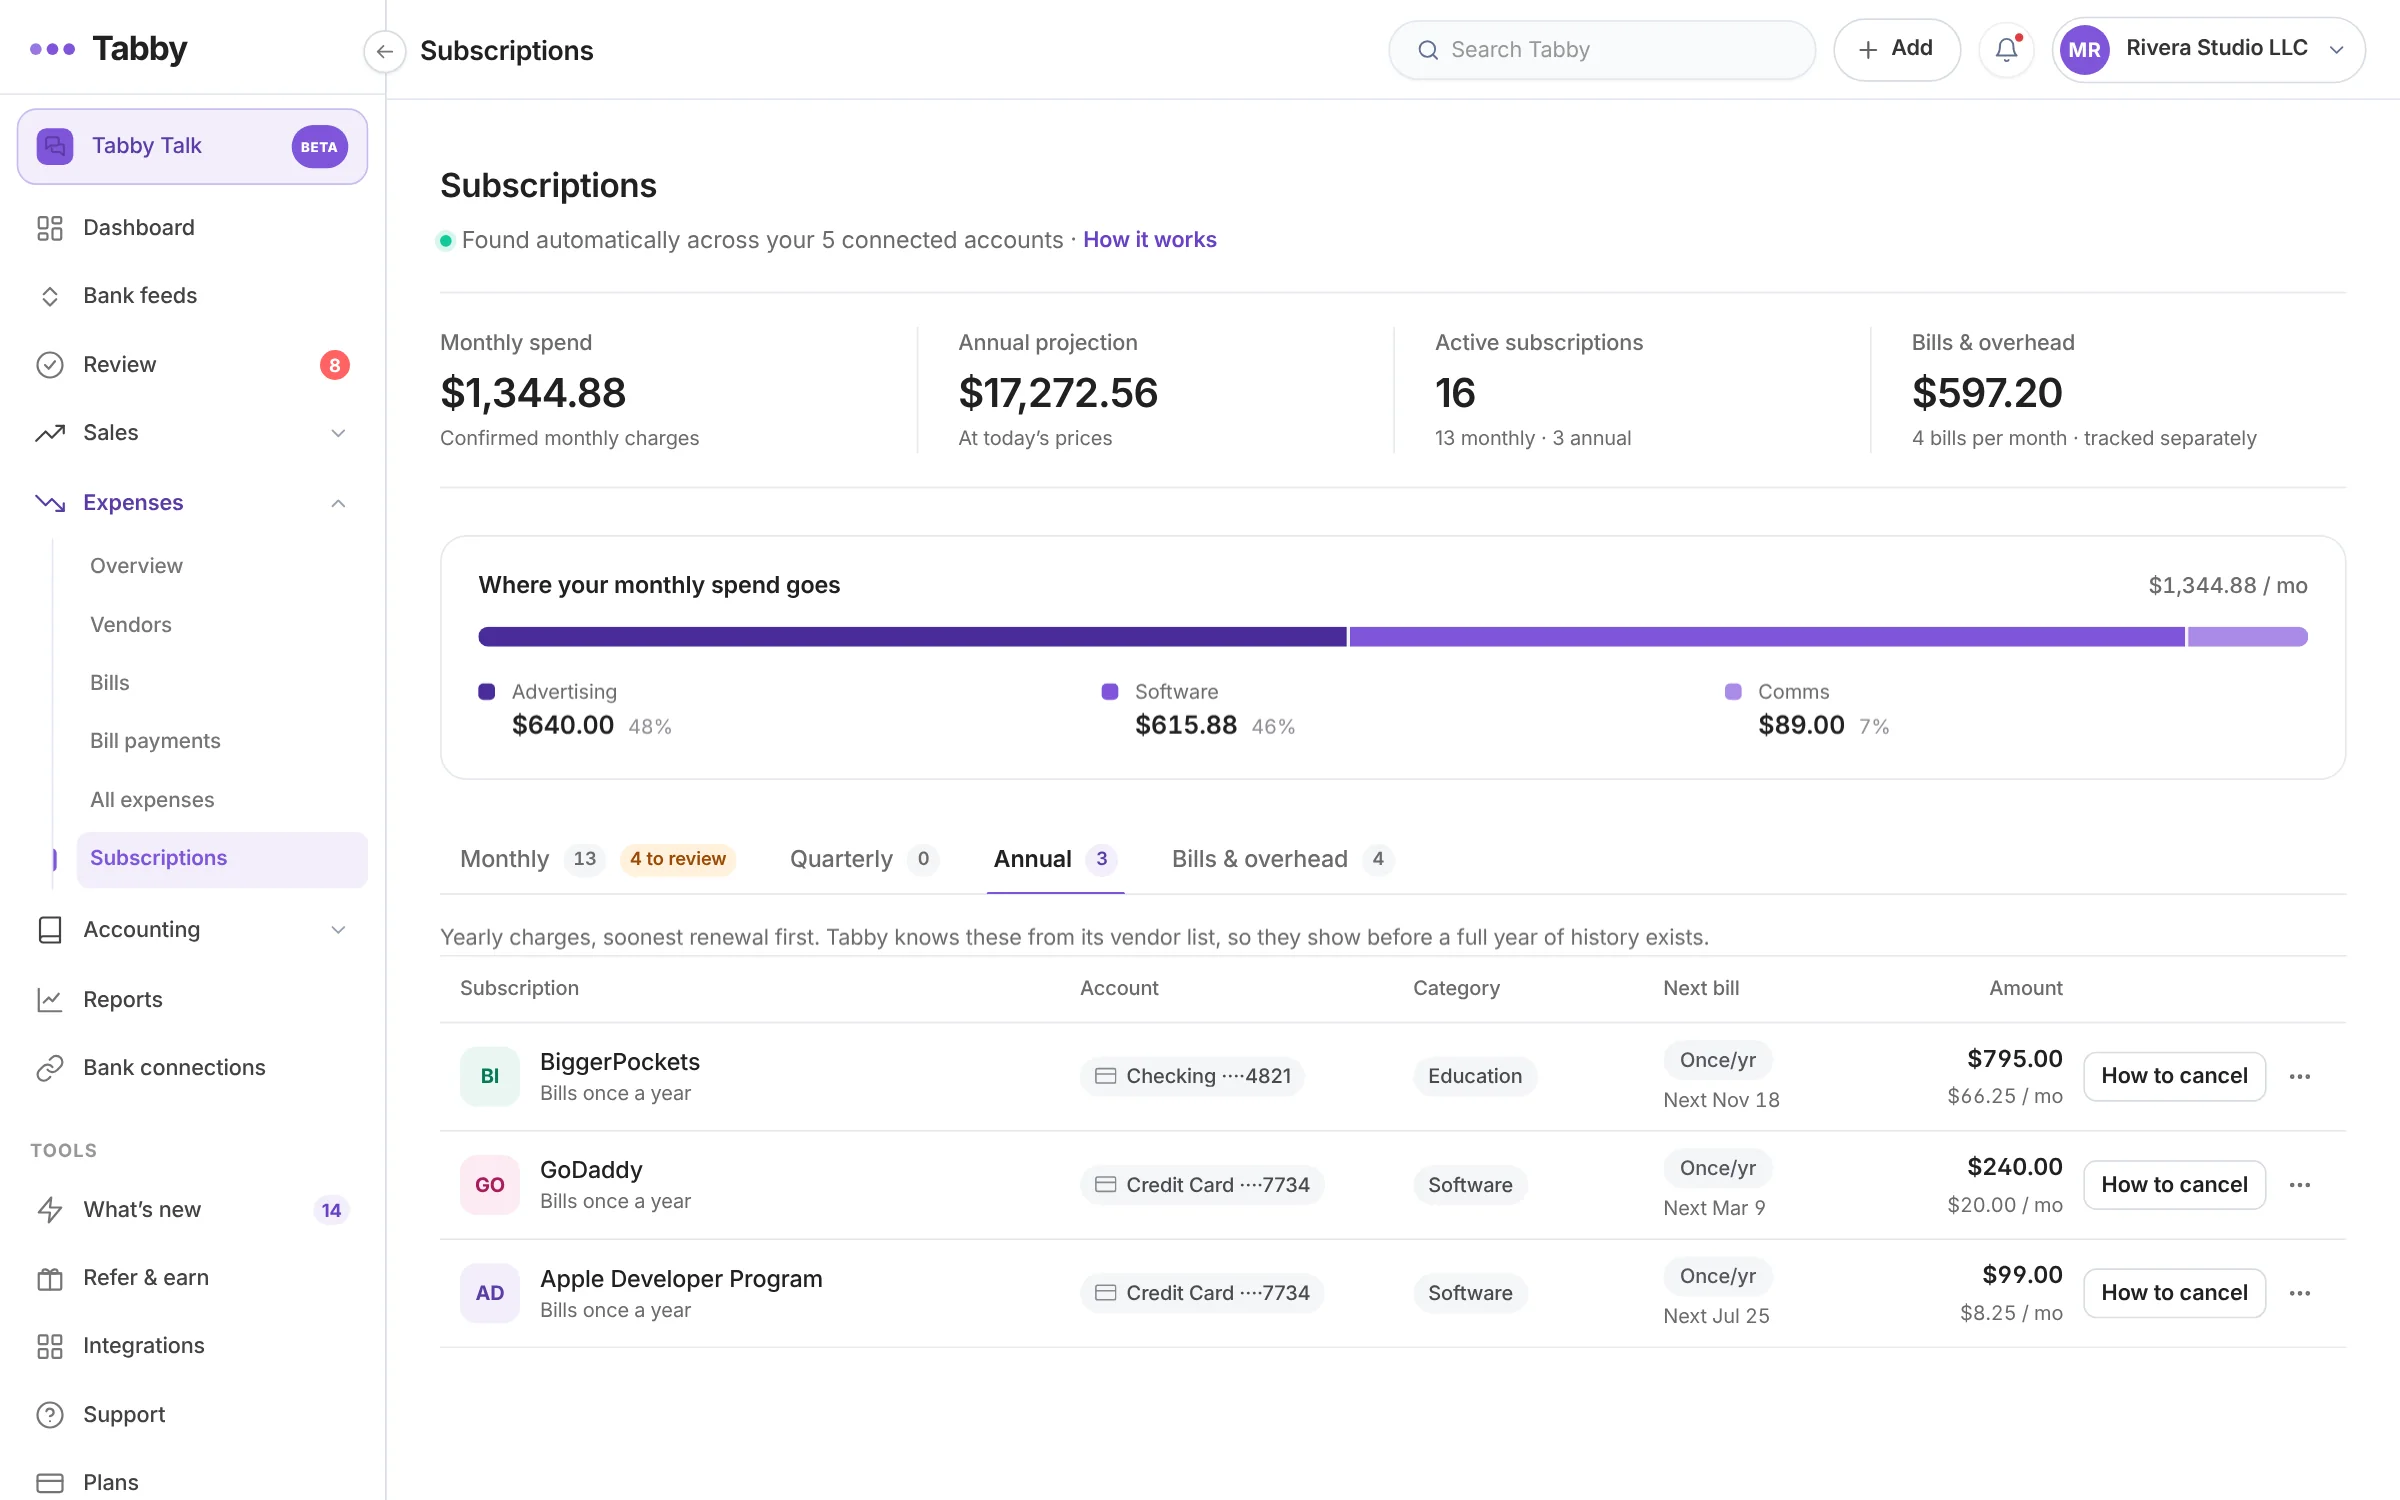Open Support help page

click(192, 1414)
